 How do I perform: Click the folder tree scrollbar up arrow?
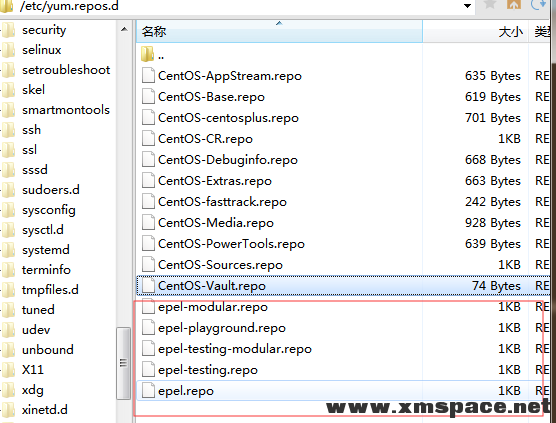(x=124, y=29)
